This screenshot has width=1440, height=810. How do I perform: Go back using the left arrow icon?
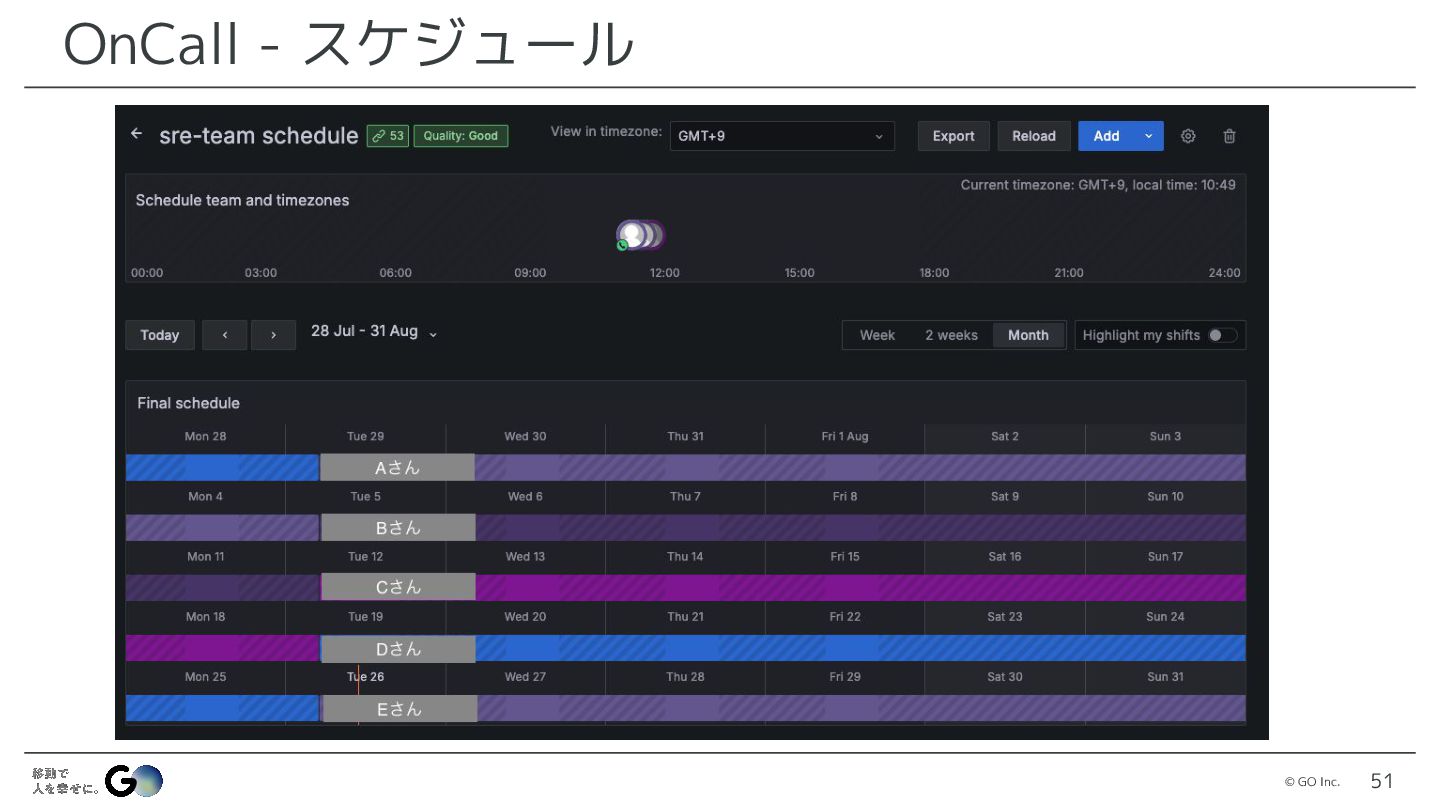(137, 134)
